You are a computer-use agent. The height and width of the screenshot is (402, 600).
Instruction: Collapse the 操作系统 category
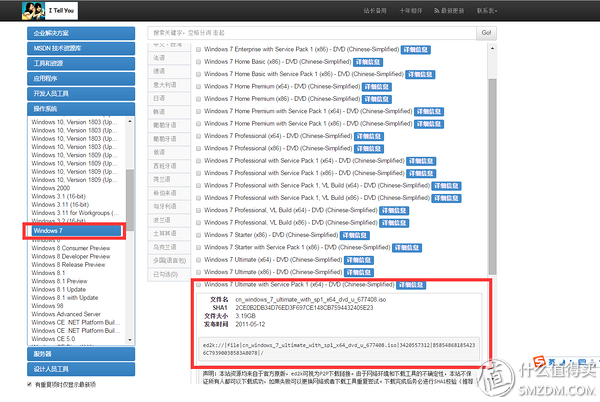click(x=81, y=109)
